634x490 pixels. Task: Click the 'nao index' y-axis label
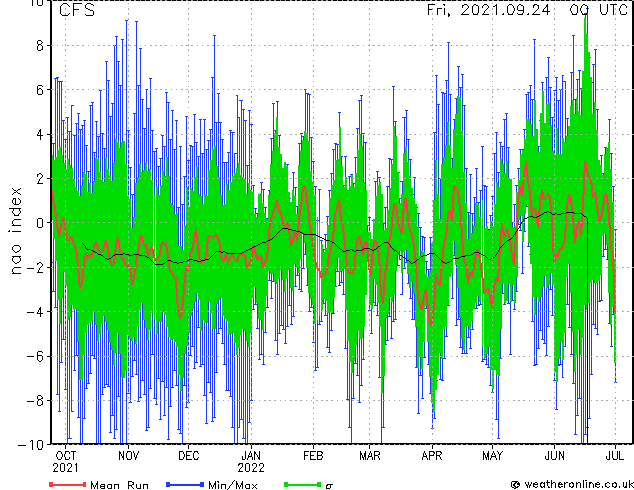15,231
